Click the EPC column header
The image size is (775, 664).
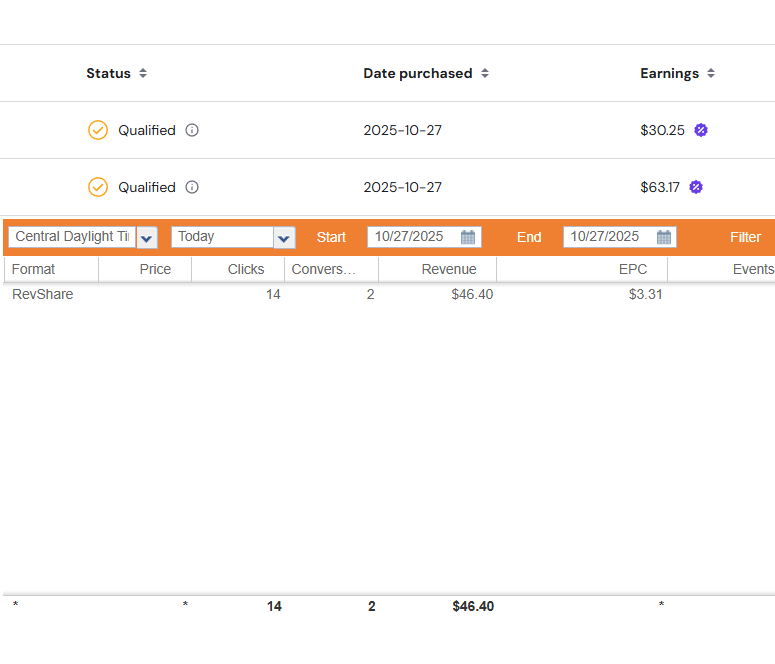[x=632, y=269]
